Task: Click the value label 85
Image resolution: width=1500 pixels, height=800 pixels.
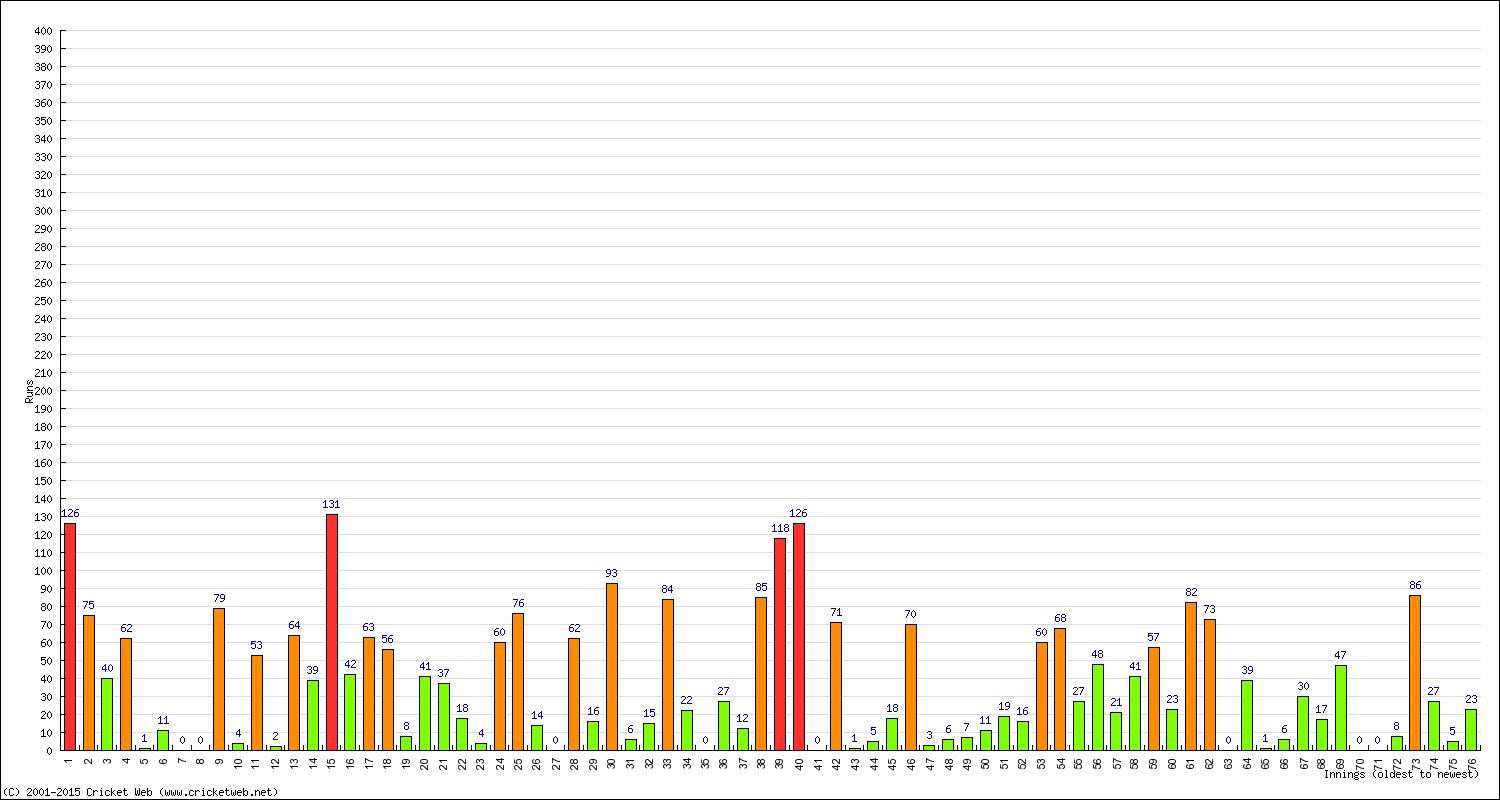Action: [x=761, y=586]
